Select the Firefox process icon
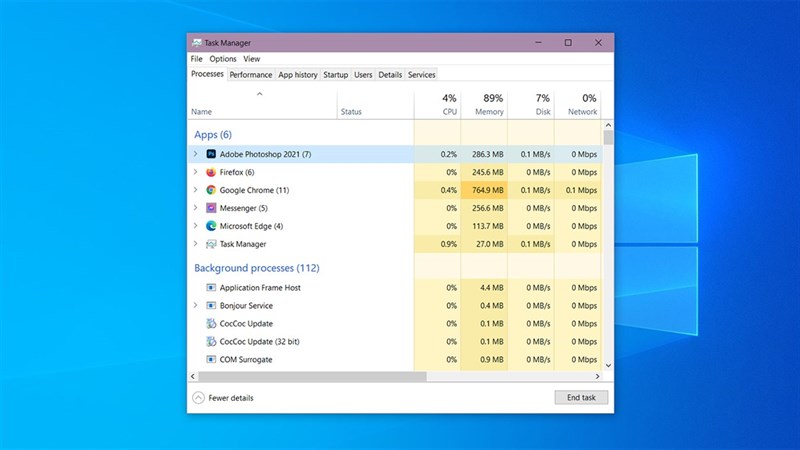Image resolution: width=800 pixels, height=450 pixels. [x=211, y=172]
